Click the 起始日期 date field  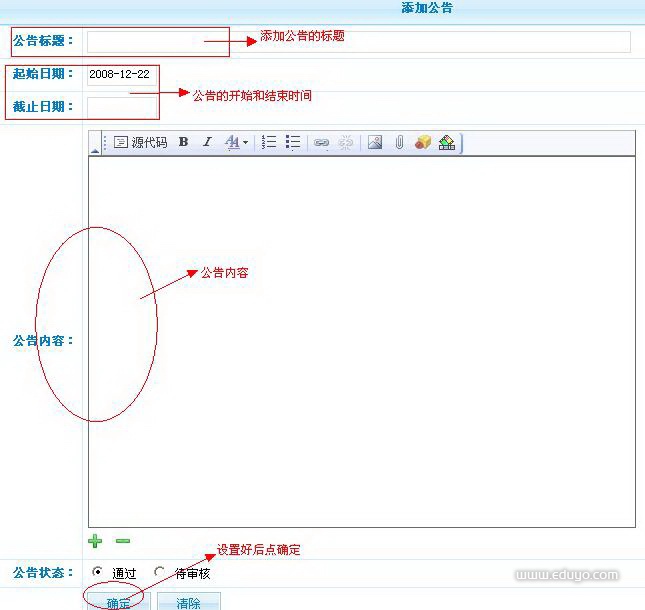pos(121,75)
